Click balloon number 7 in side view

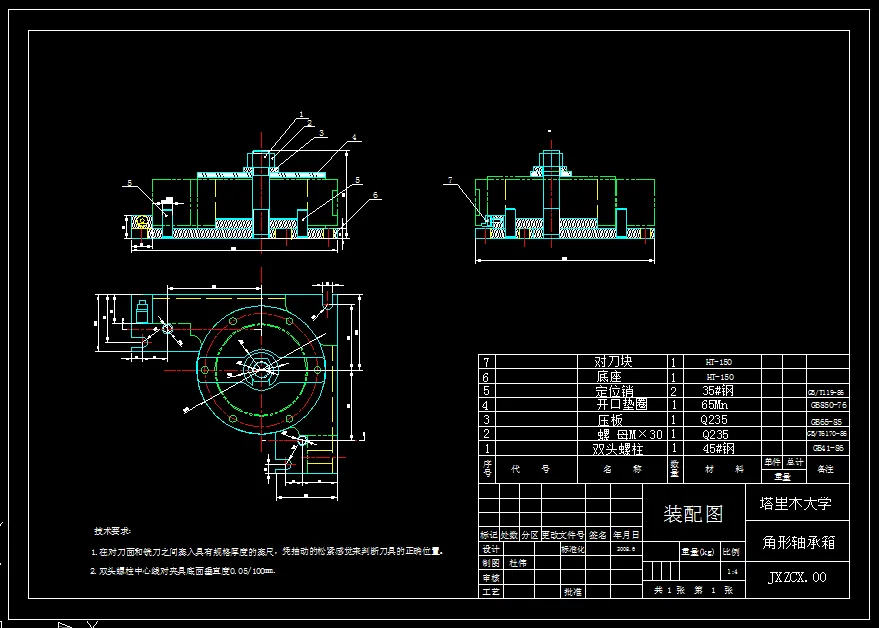(x=450, y=180)
